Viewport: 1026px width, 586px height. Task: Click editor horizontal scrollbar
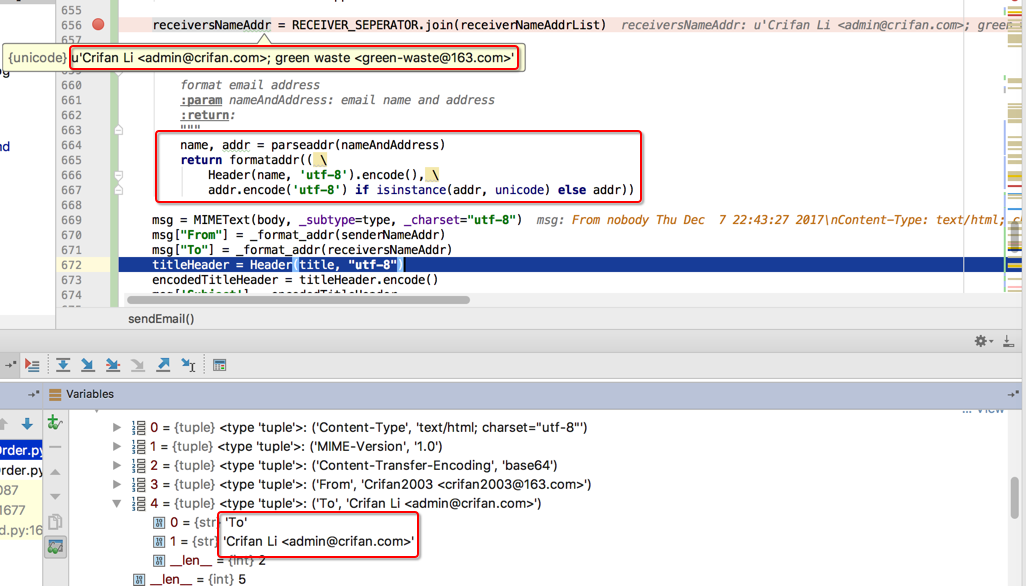point(298,300)
